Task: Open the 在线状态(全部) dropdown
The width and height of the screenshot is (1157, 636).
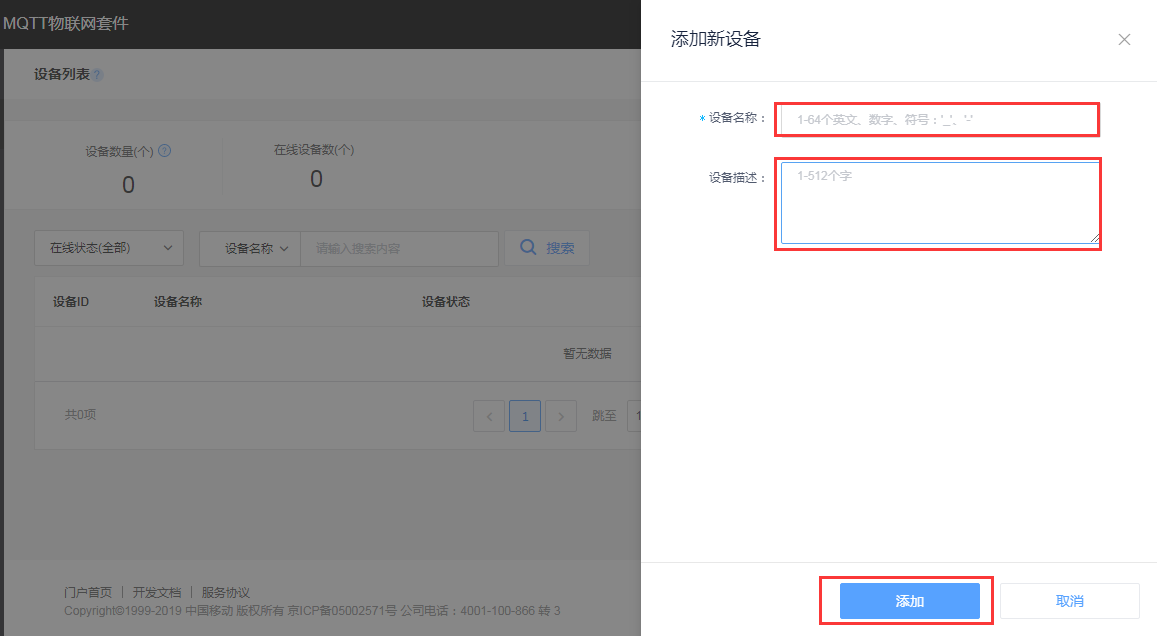Action: [108, 249]
